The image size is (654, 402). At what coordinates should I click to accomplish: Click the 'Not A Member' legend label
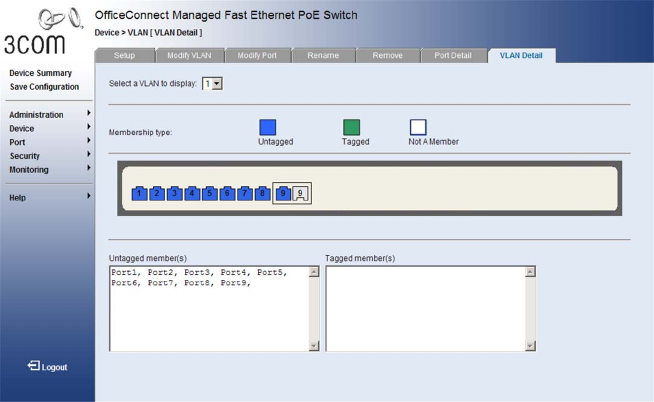[x=433, y=142]
